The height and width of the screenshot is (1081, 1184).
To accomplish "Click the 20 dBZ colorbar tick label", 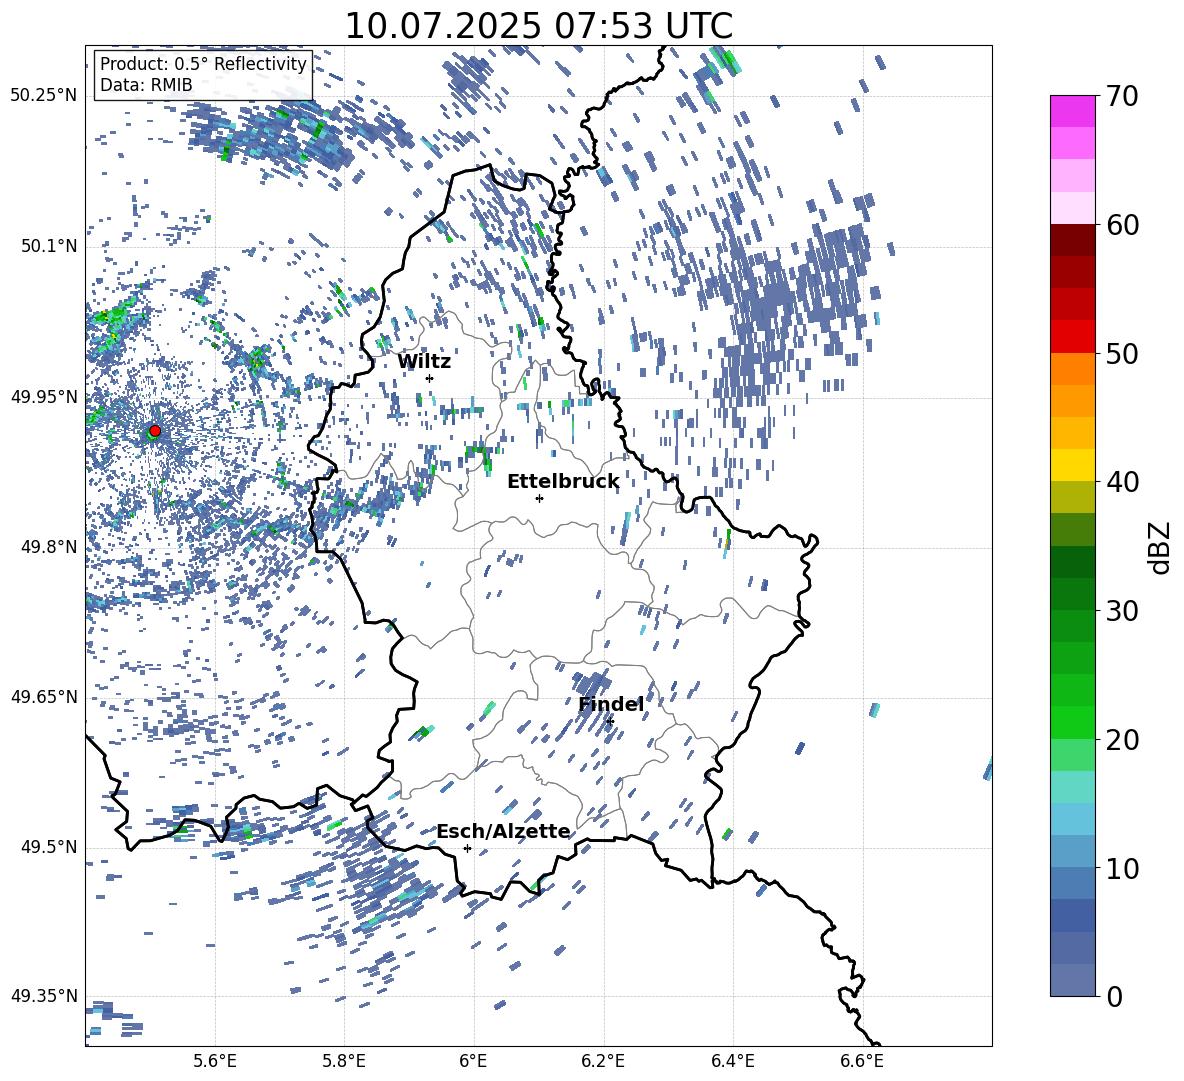I will tap(1122, 740).
